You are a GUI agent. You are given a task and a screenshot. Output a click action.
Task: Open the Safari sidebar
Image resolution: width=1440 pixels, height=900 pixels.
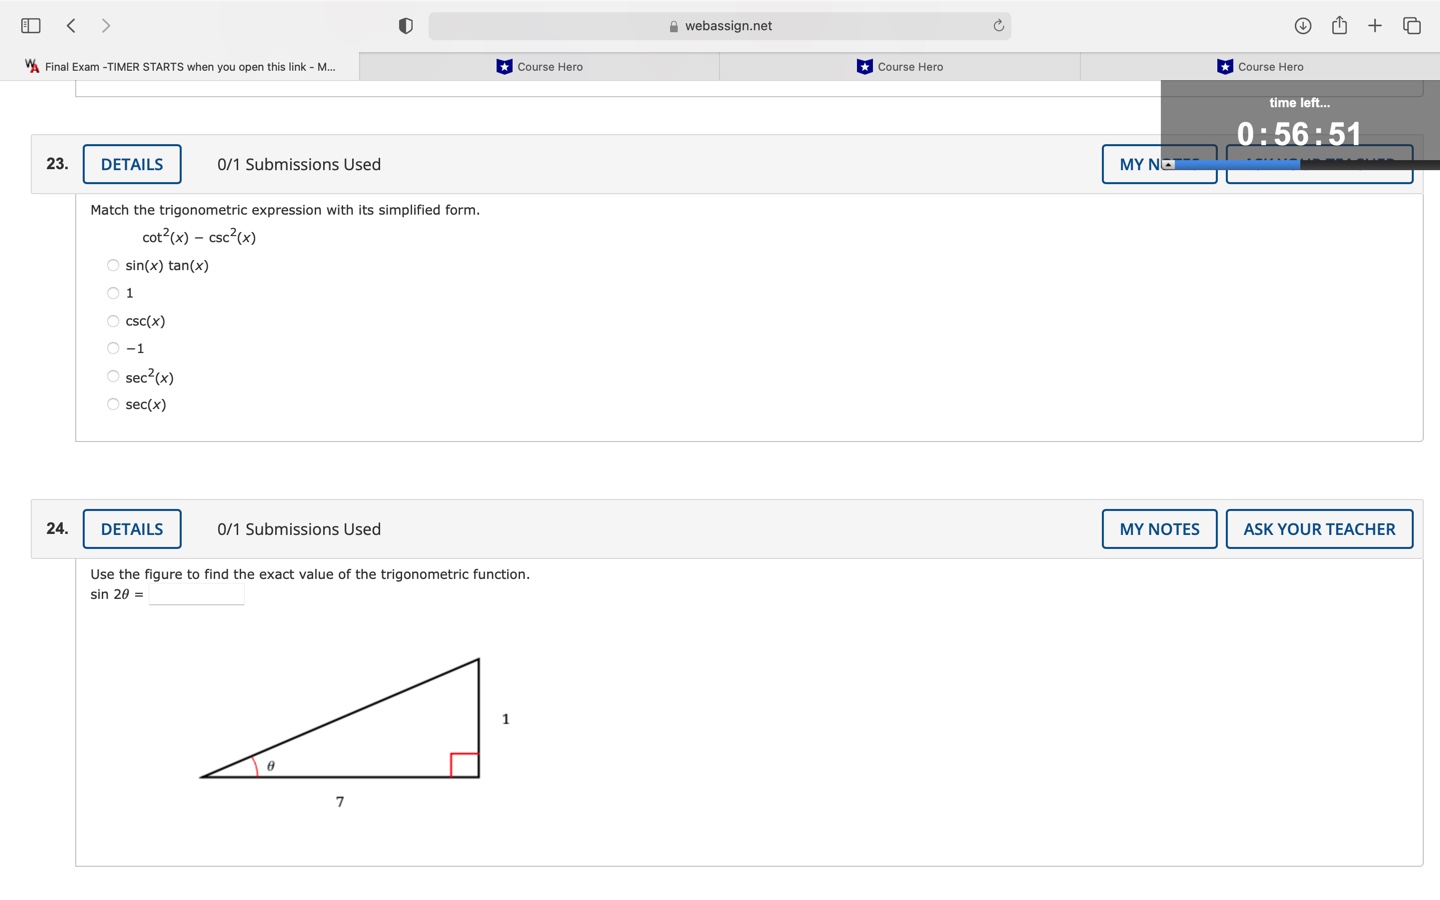click(30, 25)
